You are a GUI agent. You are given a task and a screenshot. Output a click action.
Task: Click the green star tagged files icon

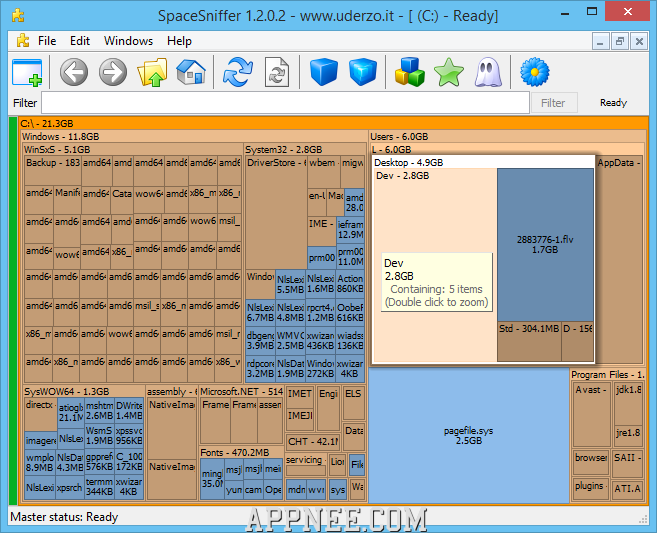[x=449, y=73]
